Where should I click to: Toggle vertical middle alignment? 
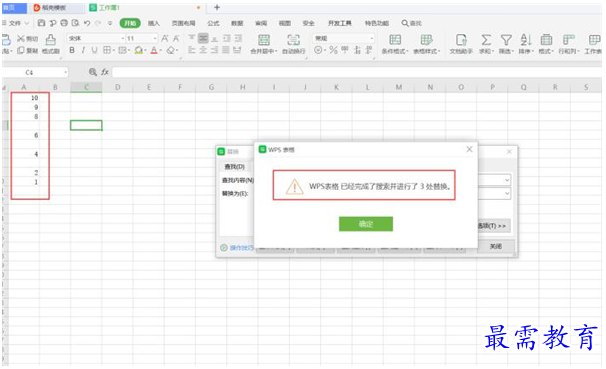point(203,38)
